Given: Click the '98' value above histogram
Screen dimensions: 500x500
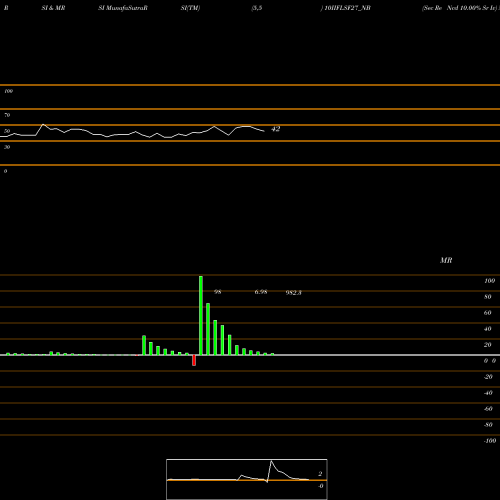Looking at the screenshot, I should (x=218, y=292).
